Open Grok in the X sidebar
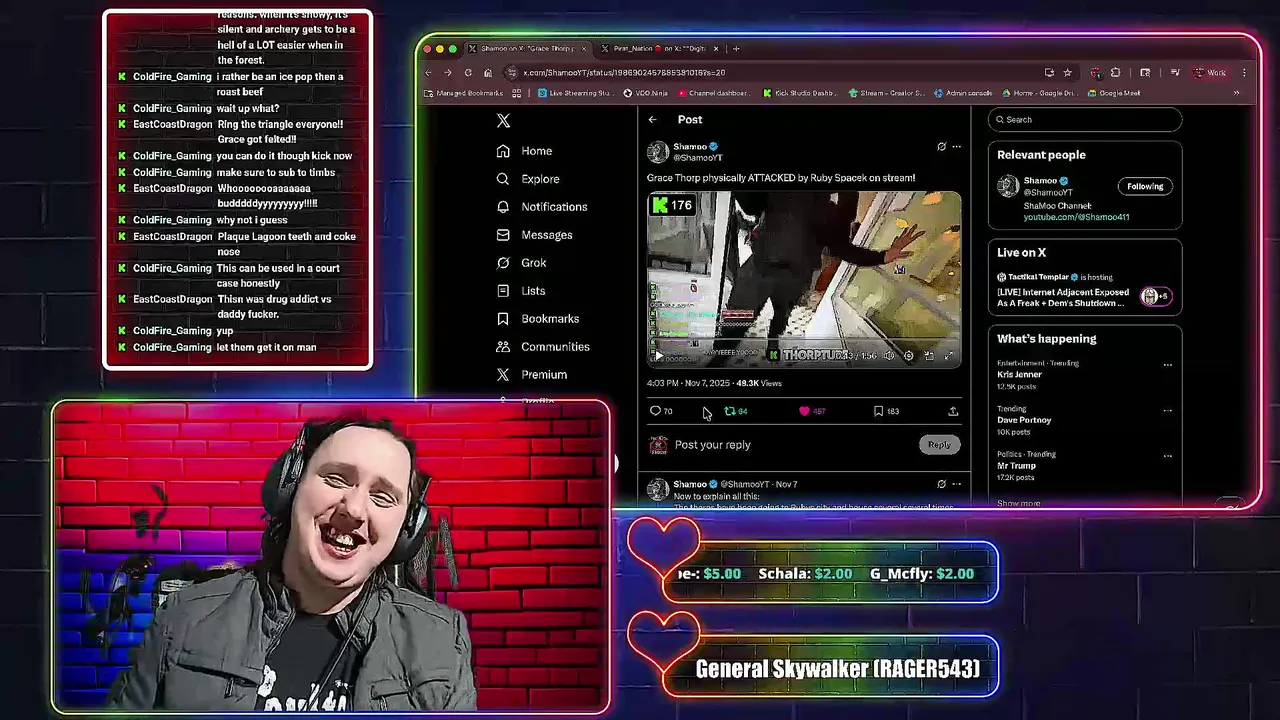This screenshot has width=1280, height=720. (x=521, y=263)
